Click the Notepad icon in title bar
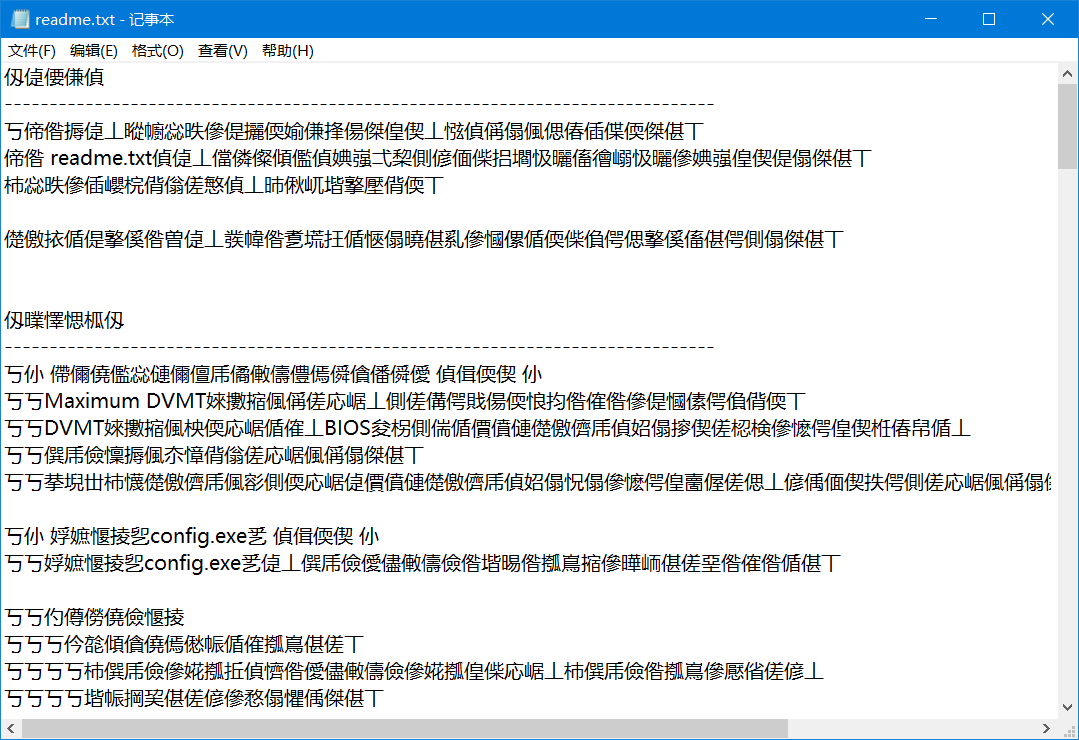1079x740 pixels. click(20, 19)
